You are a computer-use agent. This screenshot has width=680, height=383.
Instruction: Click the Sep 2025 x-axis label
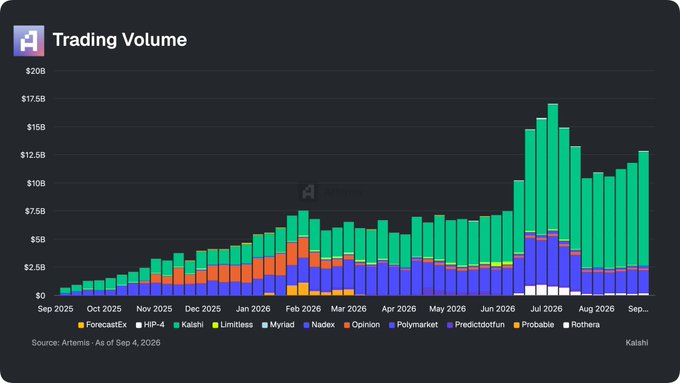(55, 309)
